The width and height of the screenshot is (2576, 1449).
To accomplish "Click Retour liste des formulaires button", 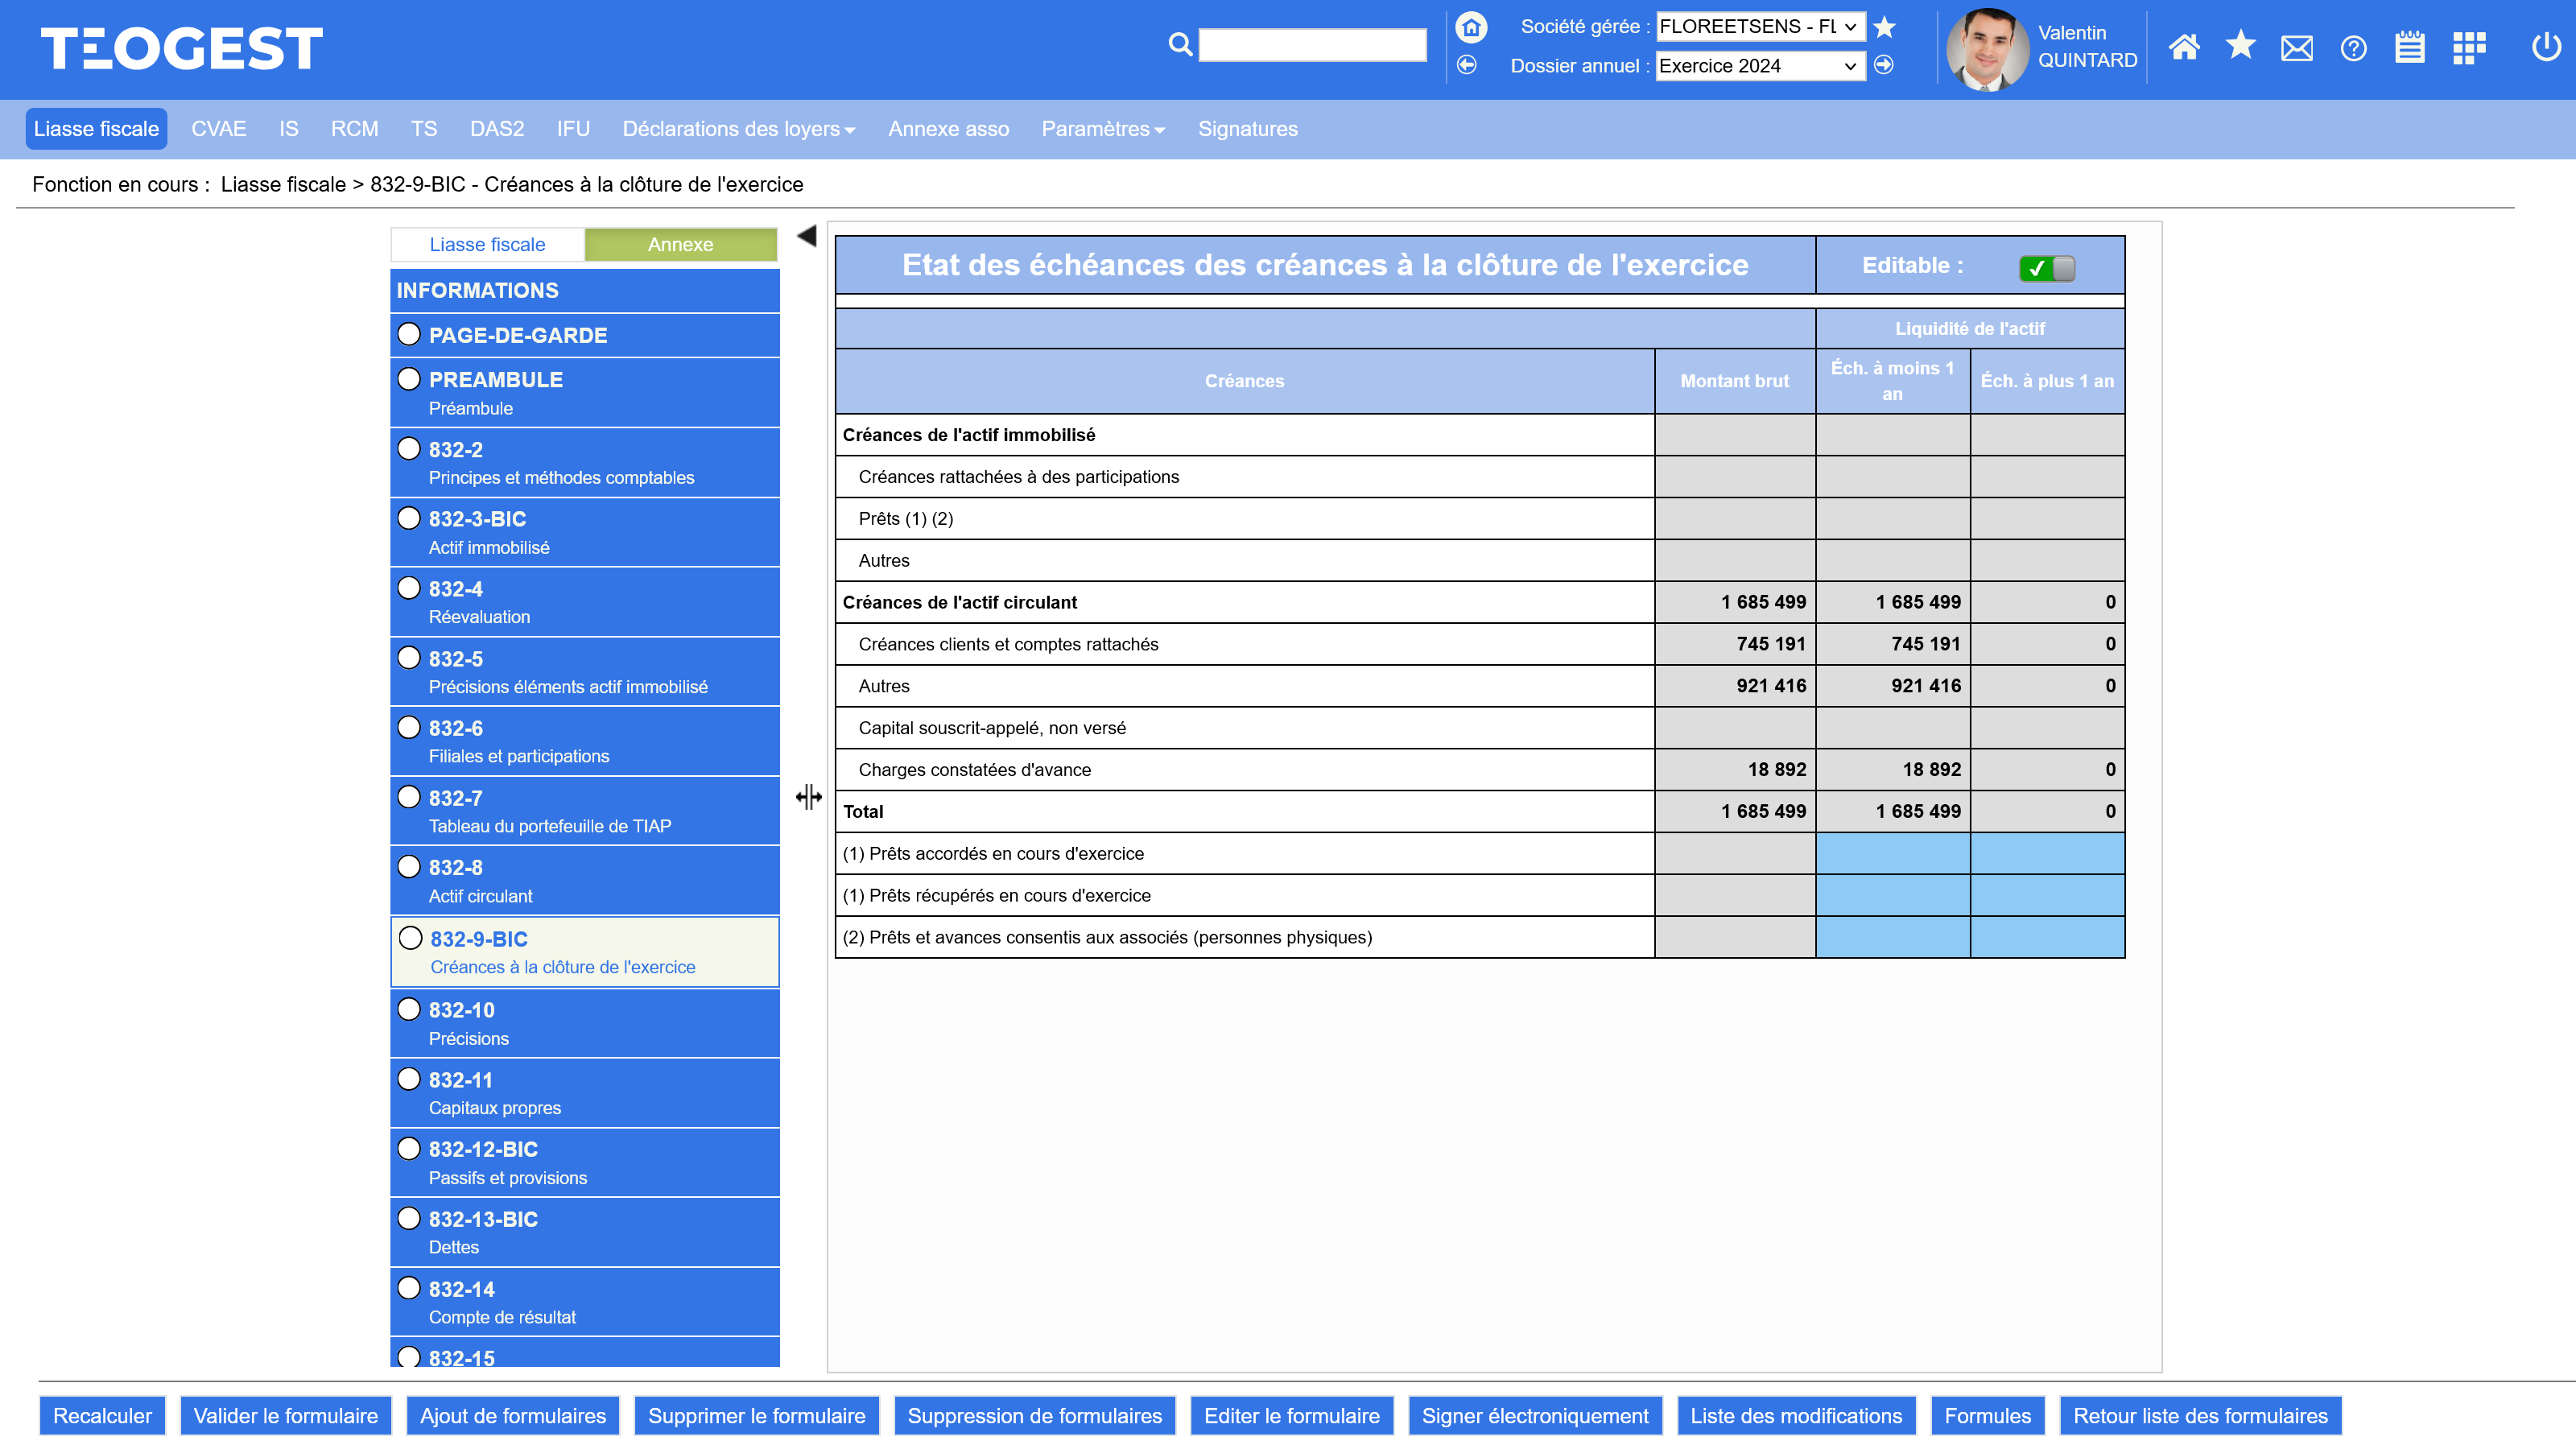I will tap(2201, 1416).
